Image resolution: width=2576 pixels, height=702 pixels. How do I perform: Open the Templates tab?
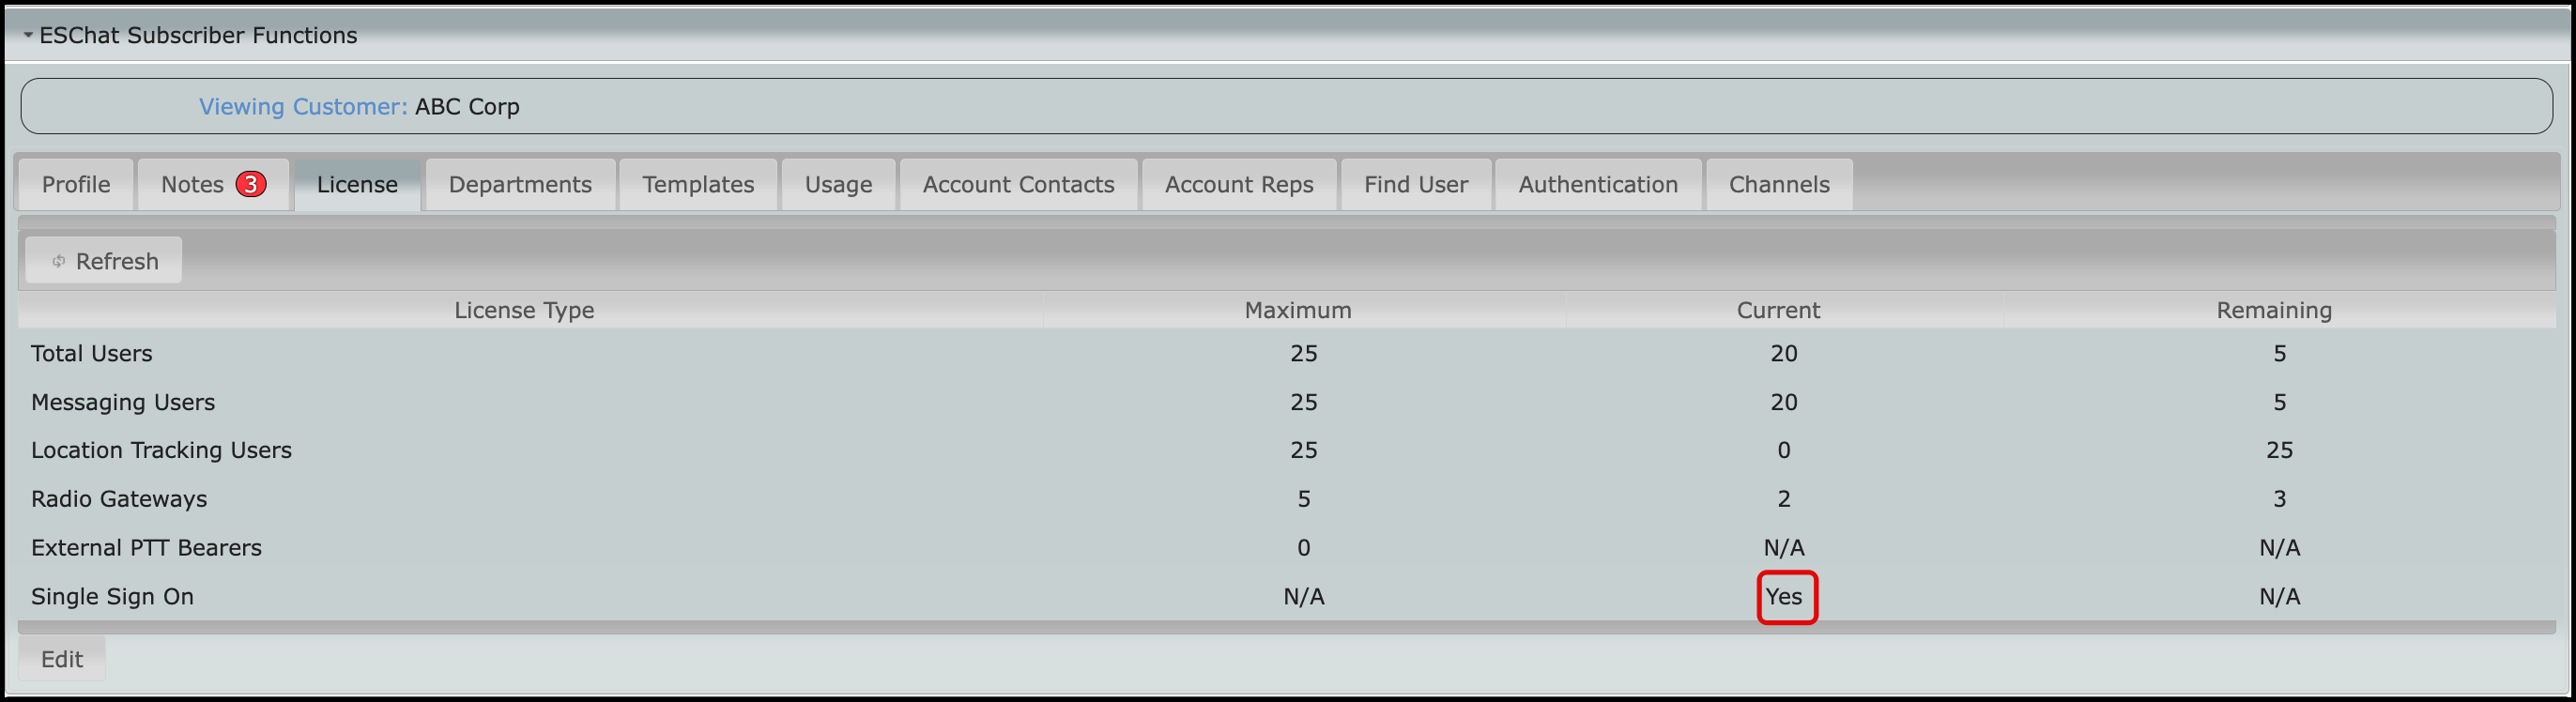click(x=698, y=184)
